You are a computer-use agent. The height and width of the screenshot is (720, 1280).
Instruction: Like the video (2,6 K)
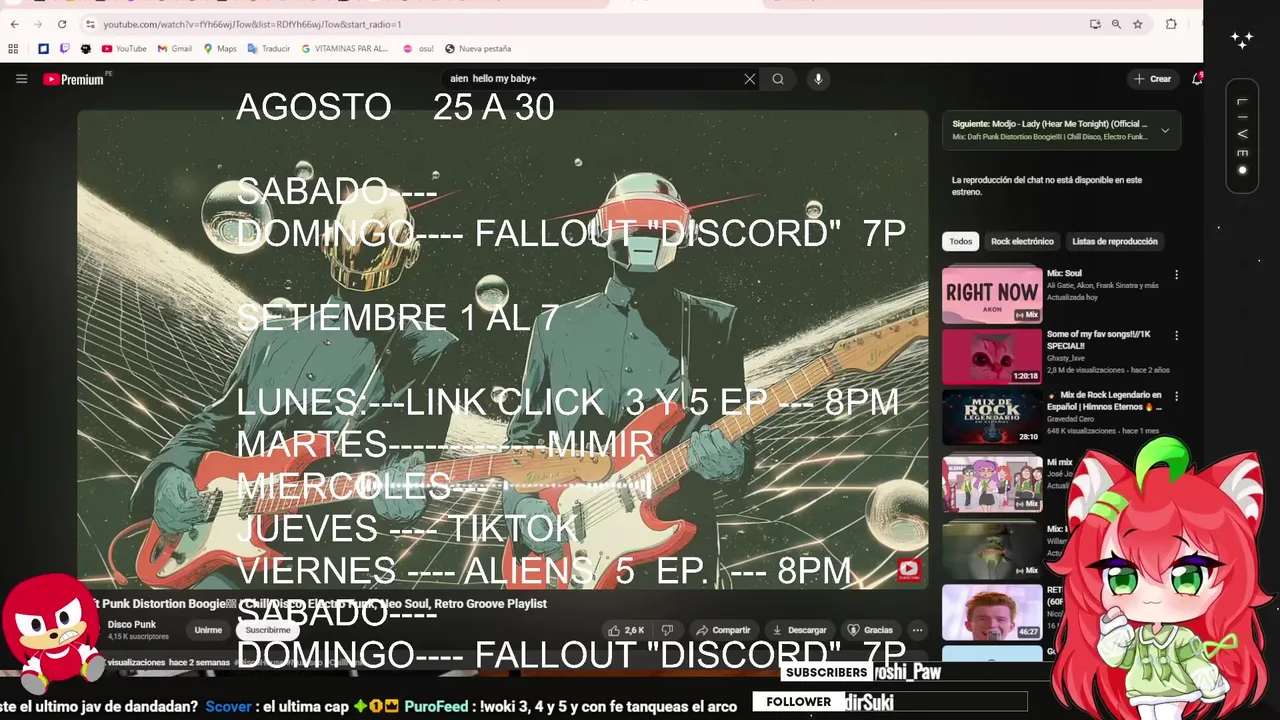(626, 630)
